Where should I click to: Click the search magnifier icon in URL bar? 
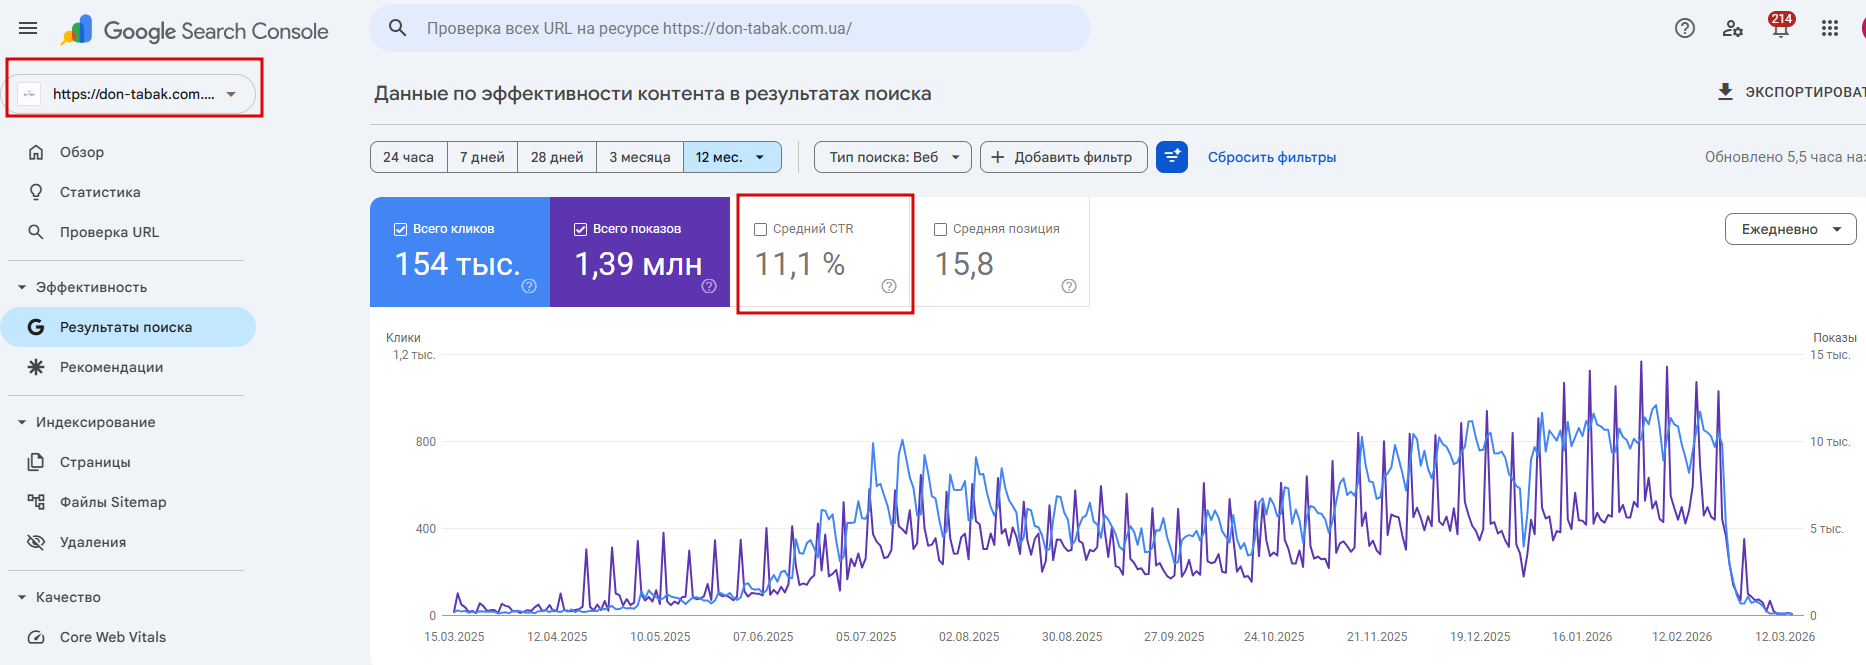[397, 28]
